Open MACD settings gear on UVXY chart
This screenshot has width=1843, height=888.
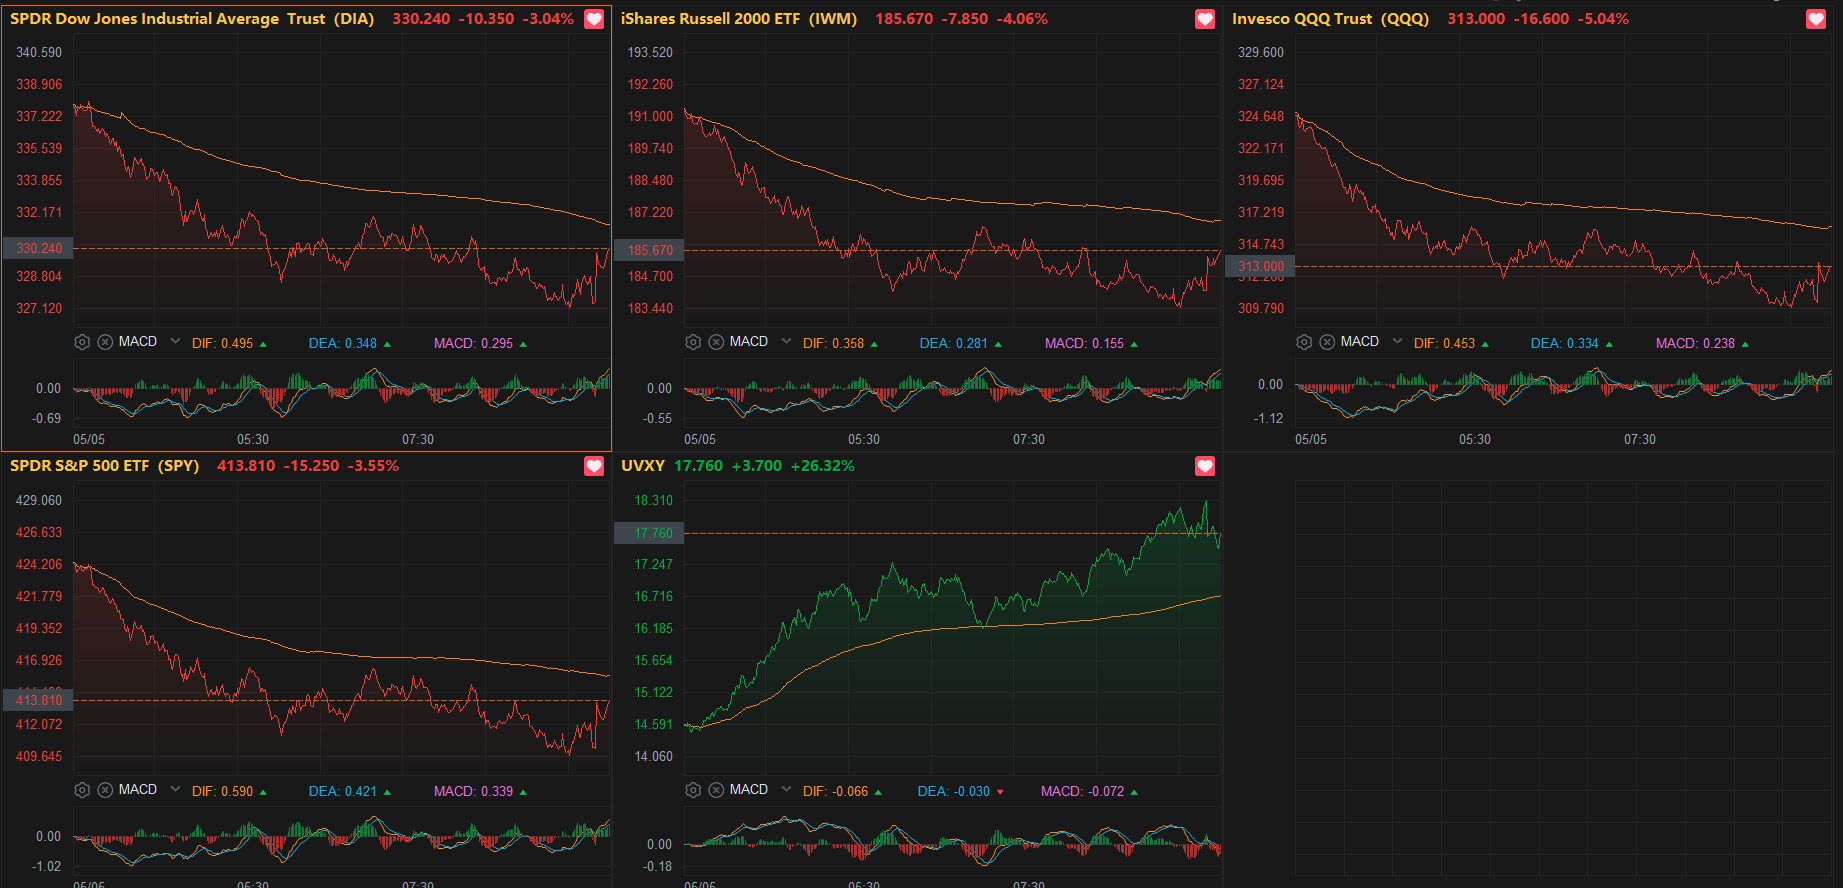click(x=693, y=790)
